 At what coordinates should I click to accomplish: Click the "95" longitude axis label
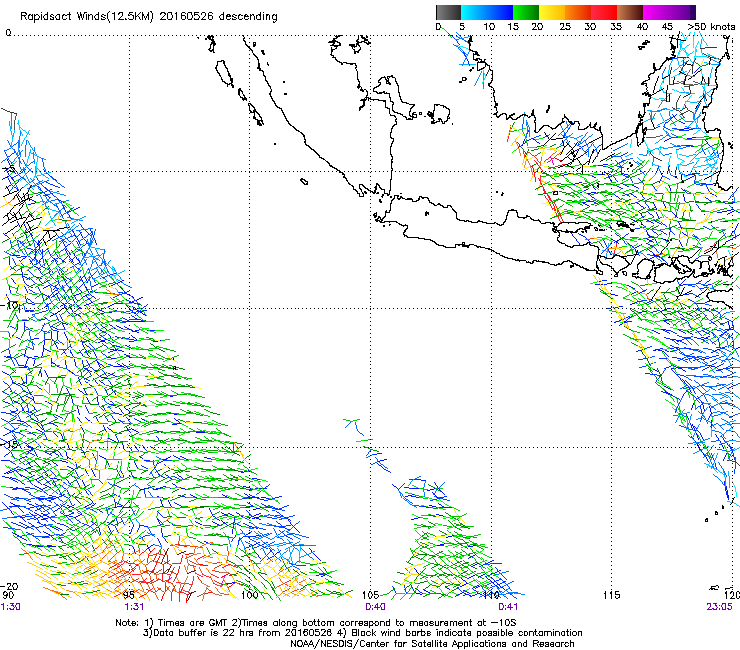128,595
